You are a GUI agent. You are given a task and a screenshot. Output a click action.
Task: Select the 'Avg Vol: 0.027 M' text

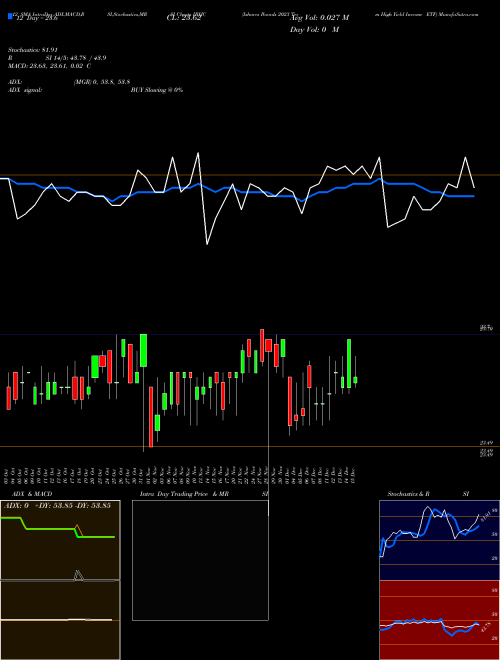(x=320, y=18)
